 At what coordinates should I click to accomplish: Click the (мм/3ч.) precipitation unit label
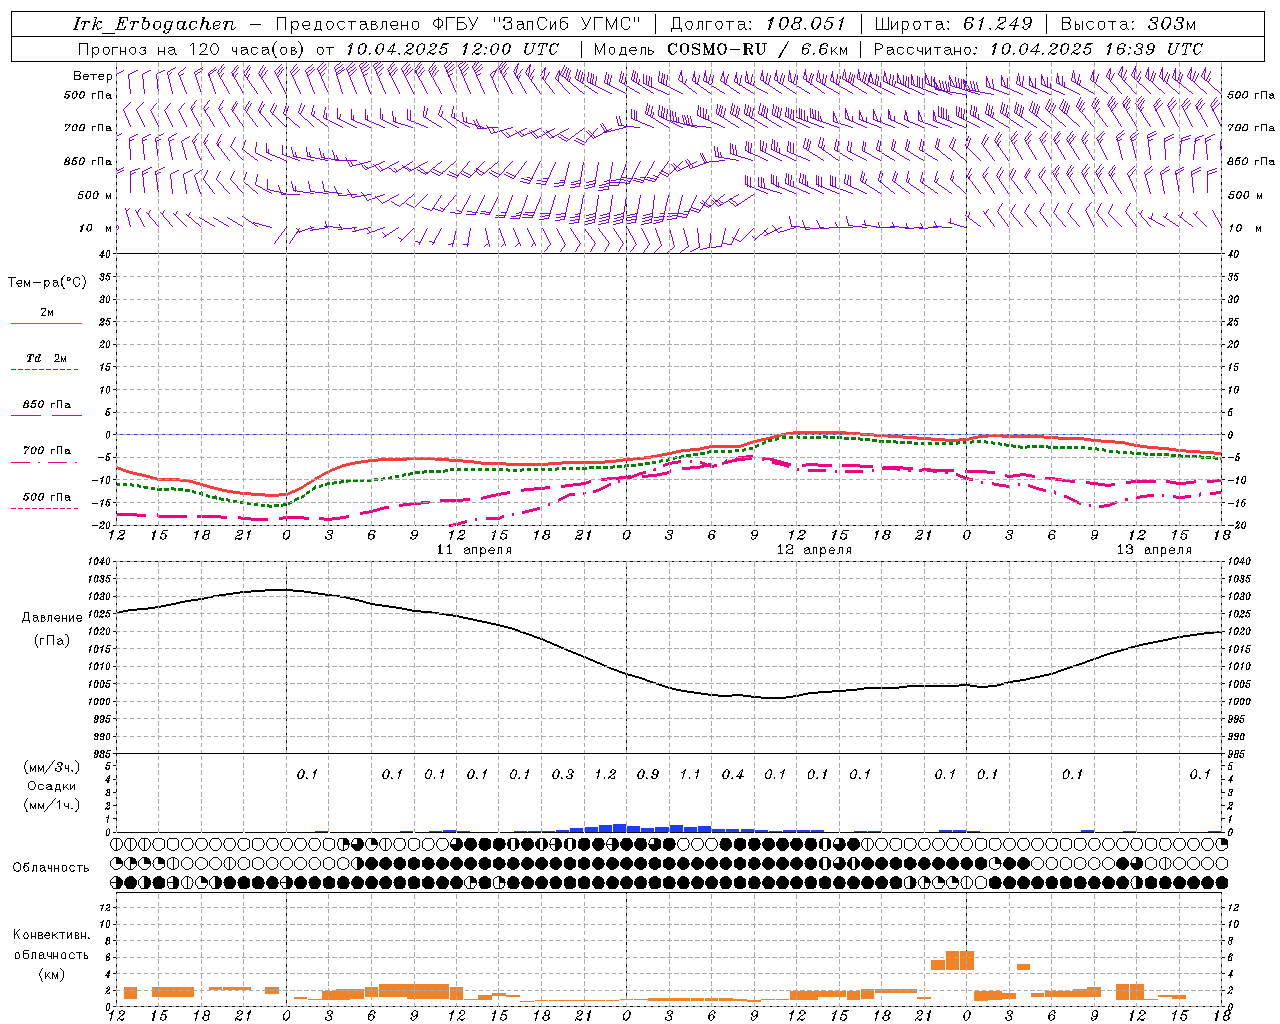click(52, 767)
